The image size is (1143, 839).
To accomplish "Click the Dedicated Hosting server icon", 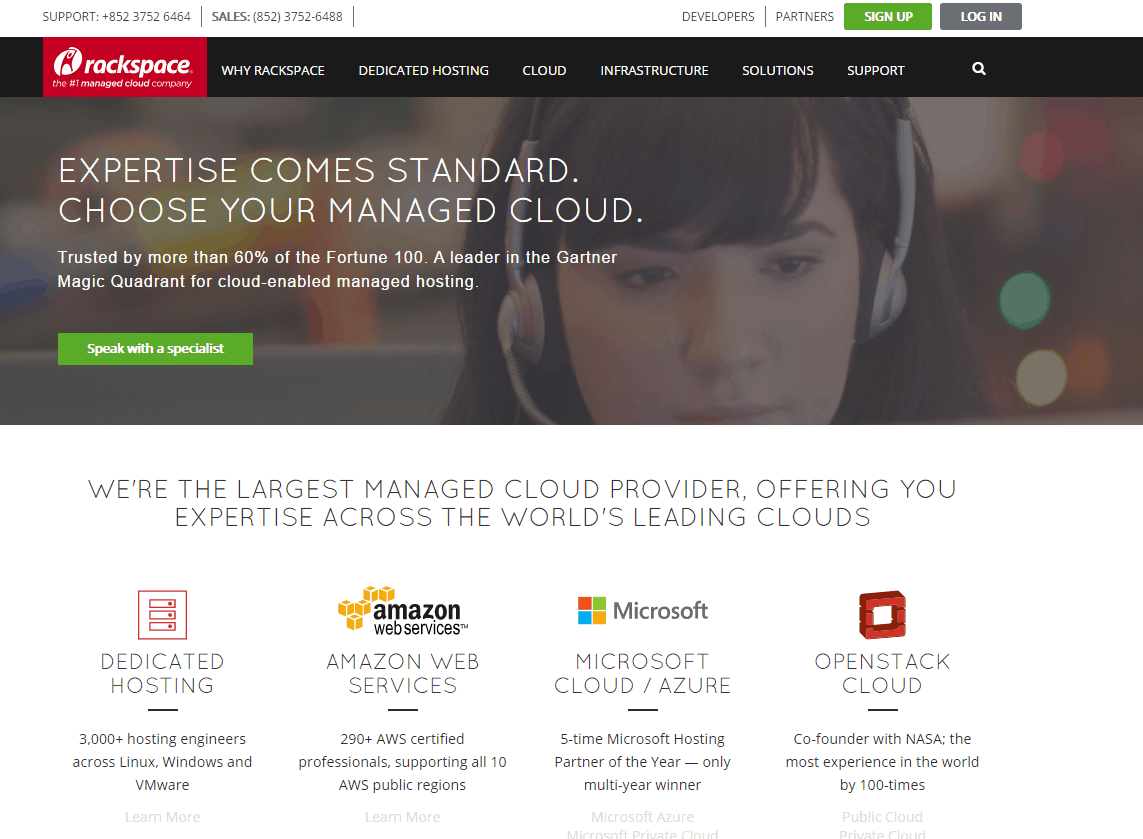I will coord(163,614).
